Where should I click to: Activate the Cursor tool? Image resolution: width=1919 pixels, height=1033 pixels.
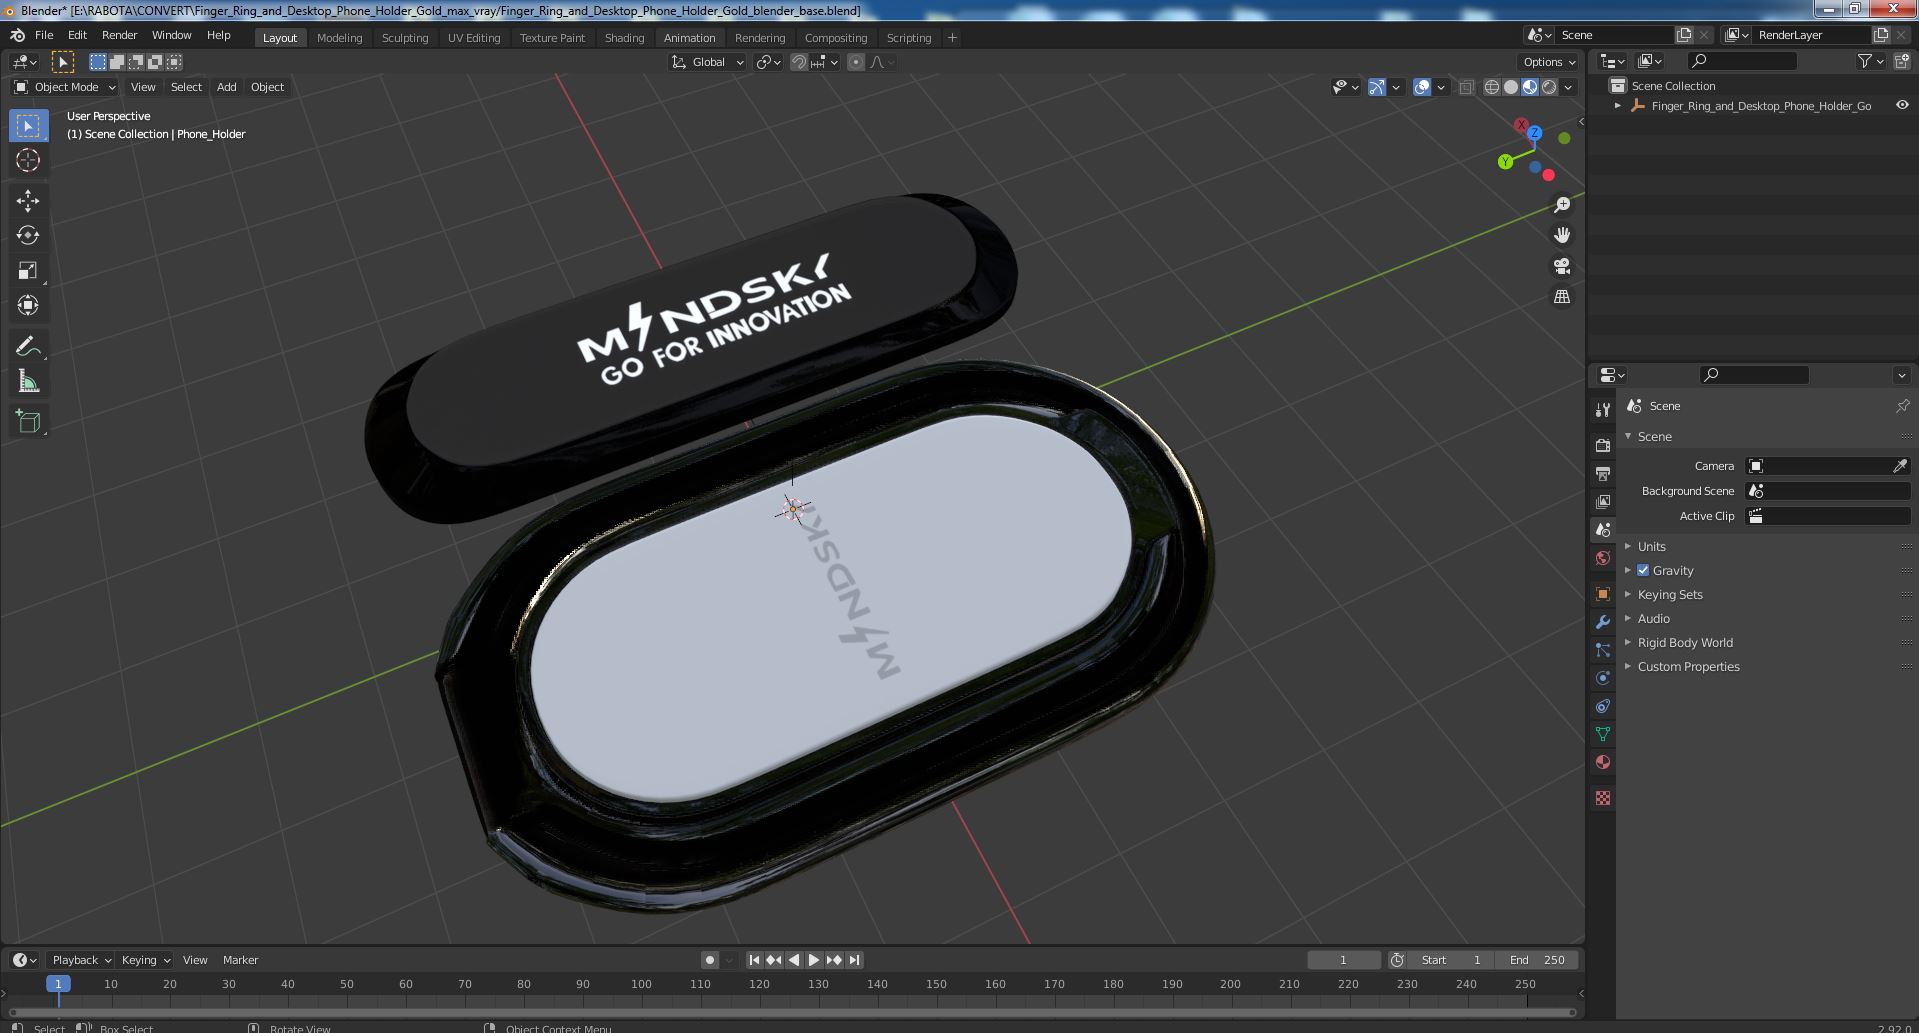point(28,160)
